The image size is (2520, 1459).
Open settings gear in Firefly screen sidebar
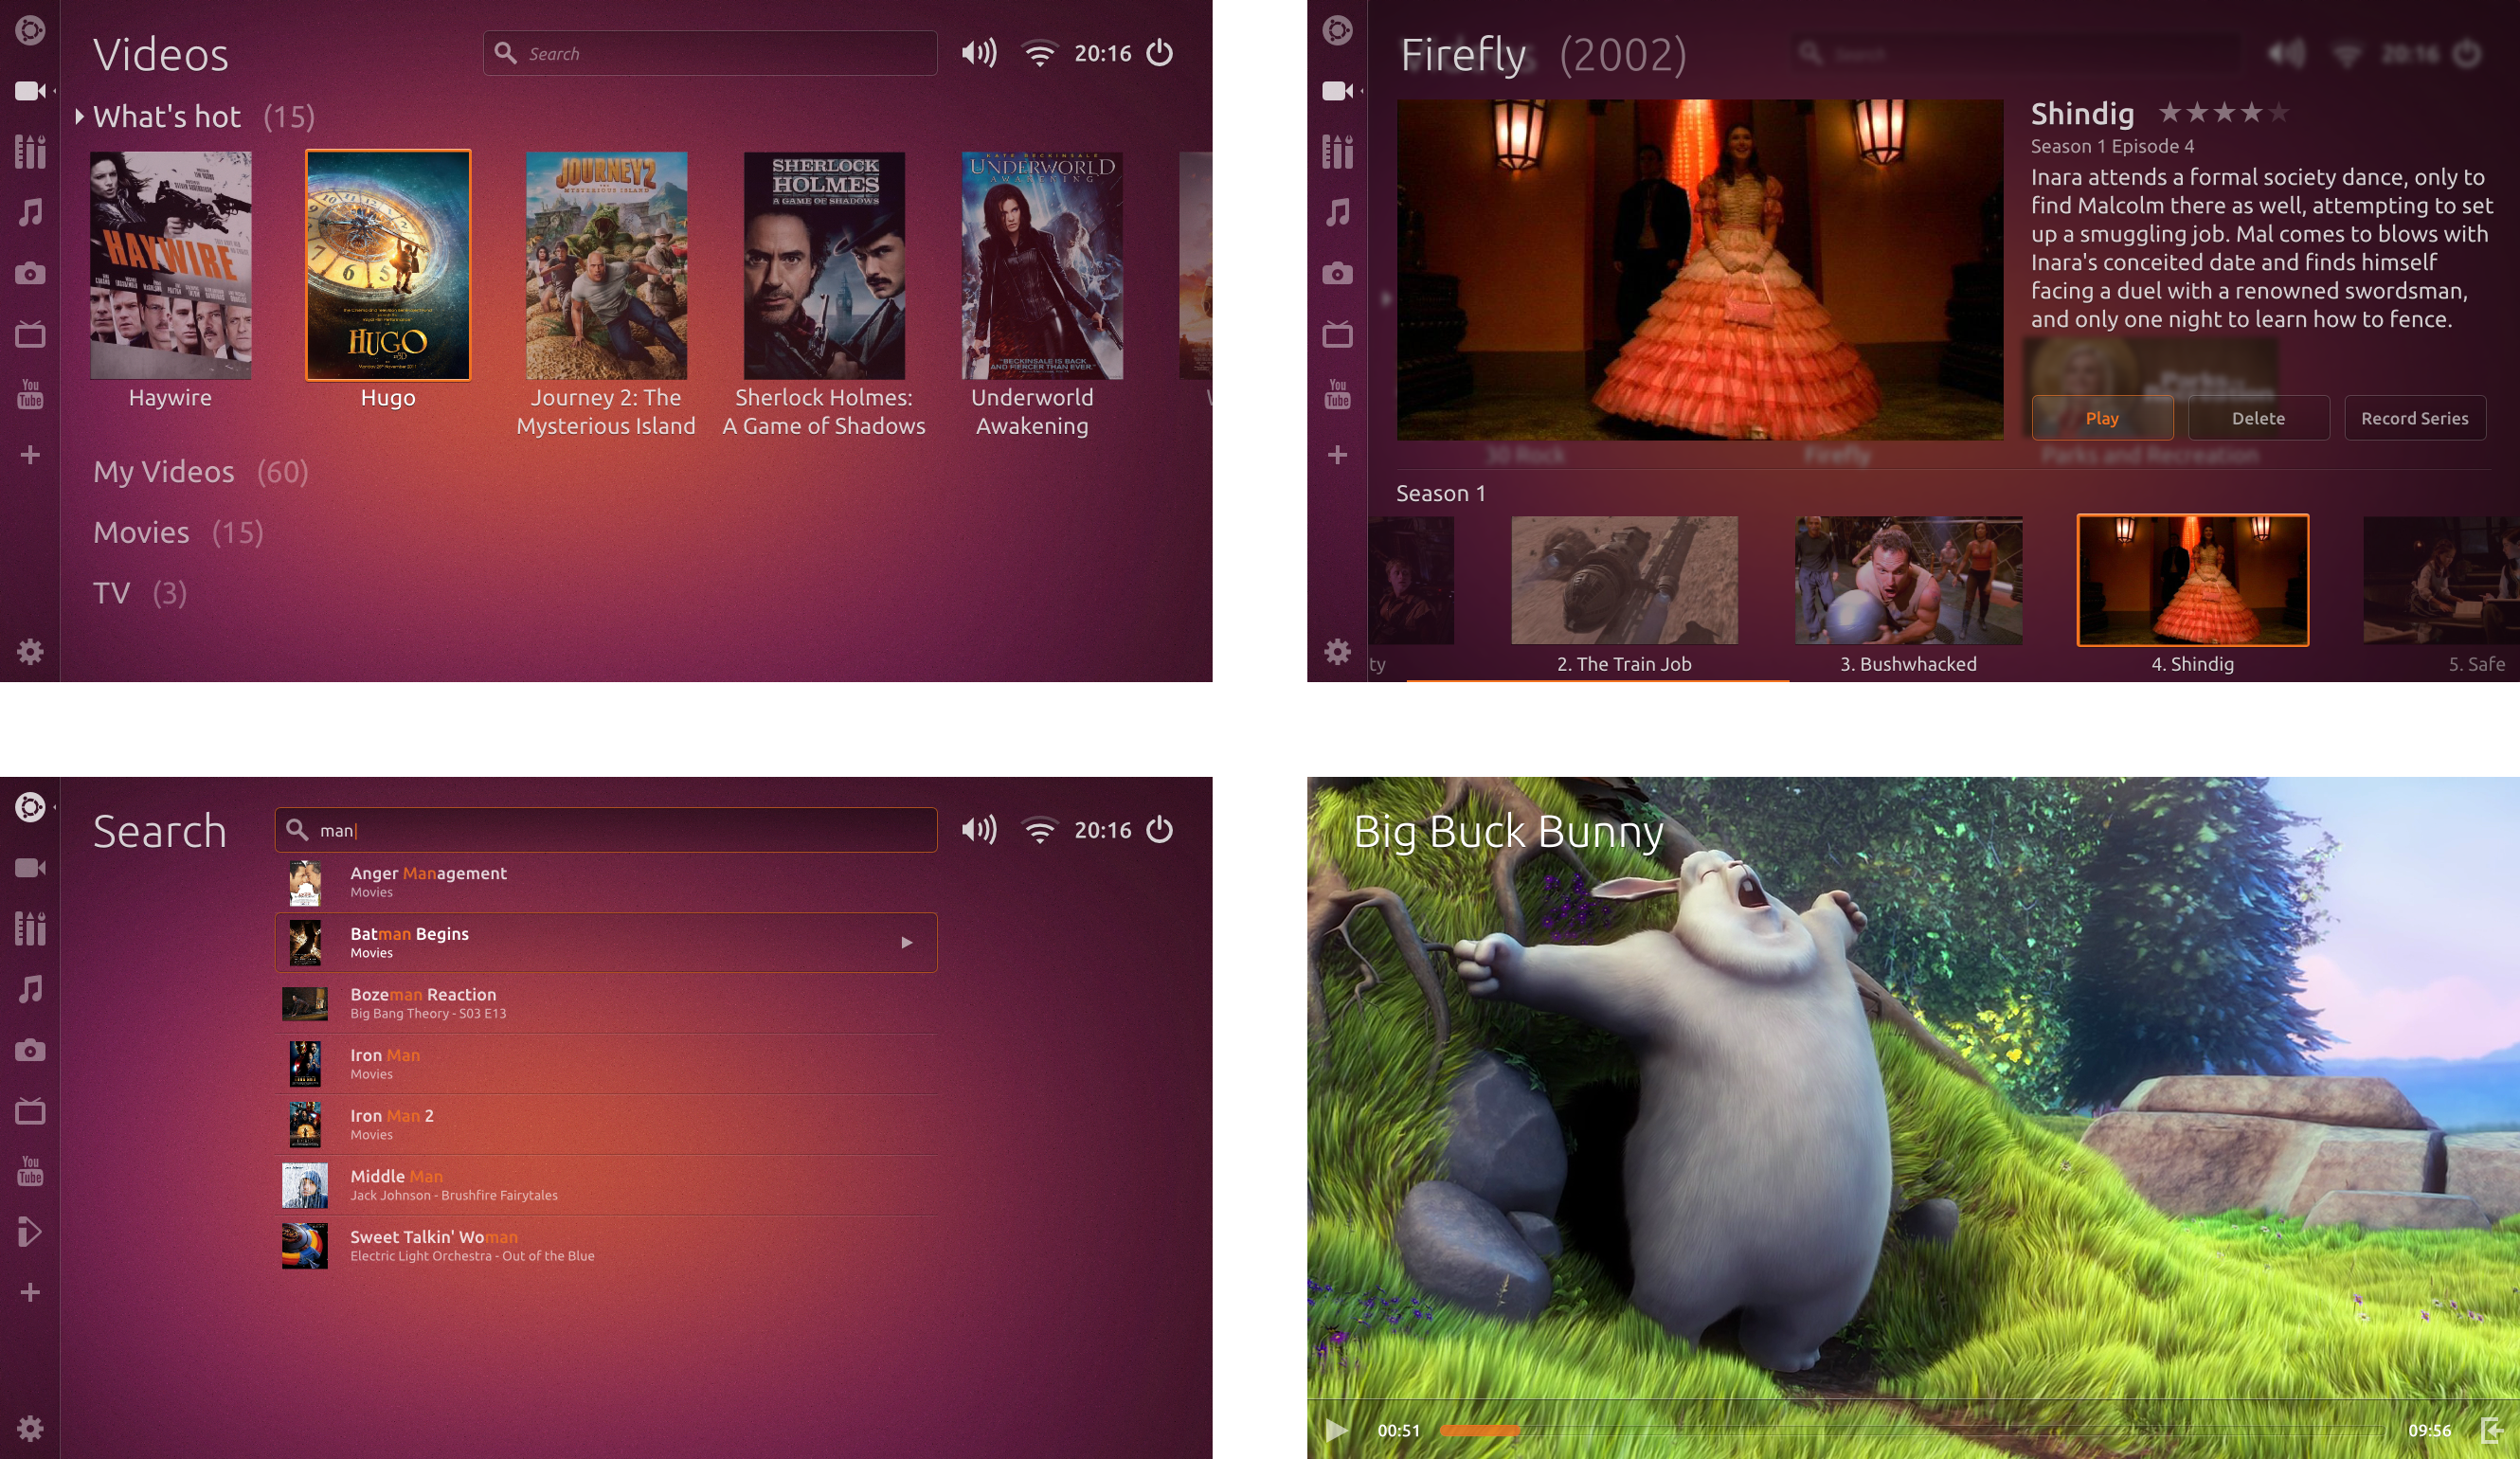[x=1337, y=652]
